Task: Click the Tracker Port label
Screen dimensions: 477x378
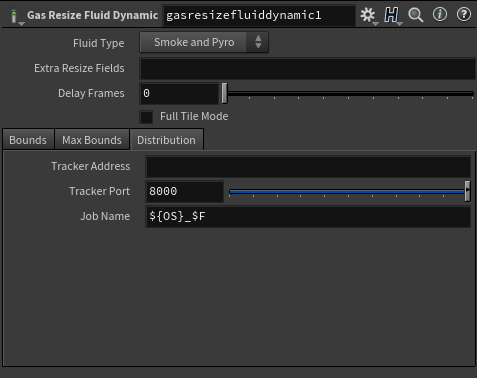Action: point(99,191)
